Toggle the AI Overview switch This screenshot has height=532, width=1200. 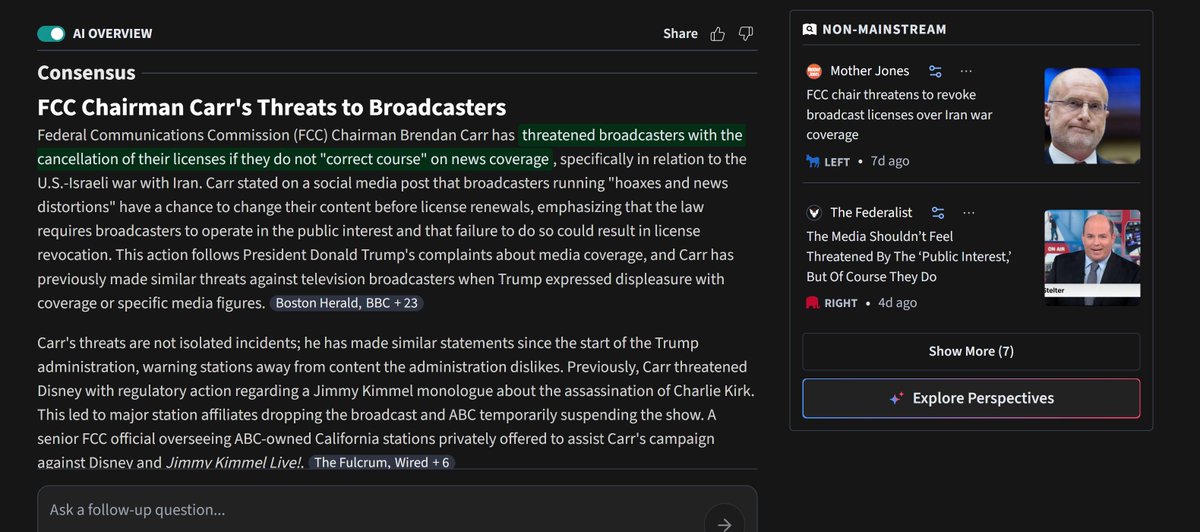pyautogui.click(x=51, y=33)
